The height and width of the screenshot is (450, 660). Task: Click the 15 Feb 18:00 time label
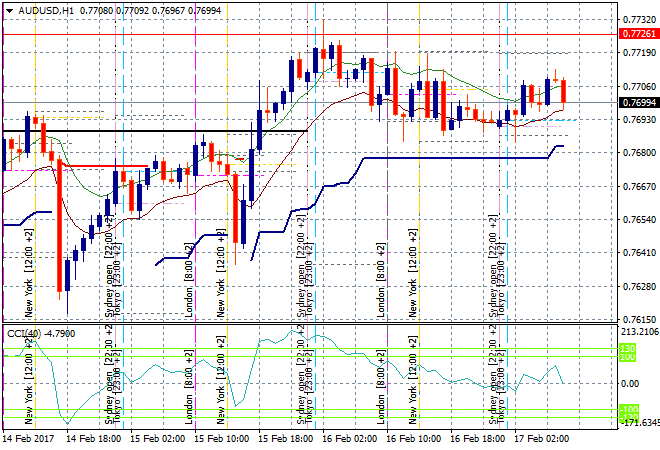(x=285, y=439)
